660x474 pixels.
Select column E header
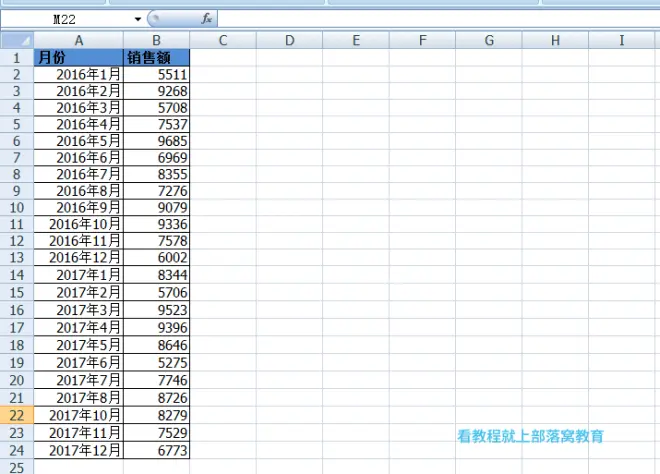[x=356, y=40]
